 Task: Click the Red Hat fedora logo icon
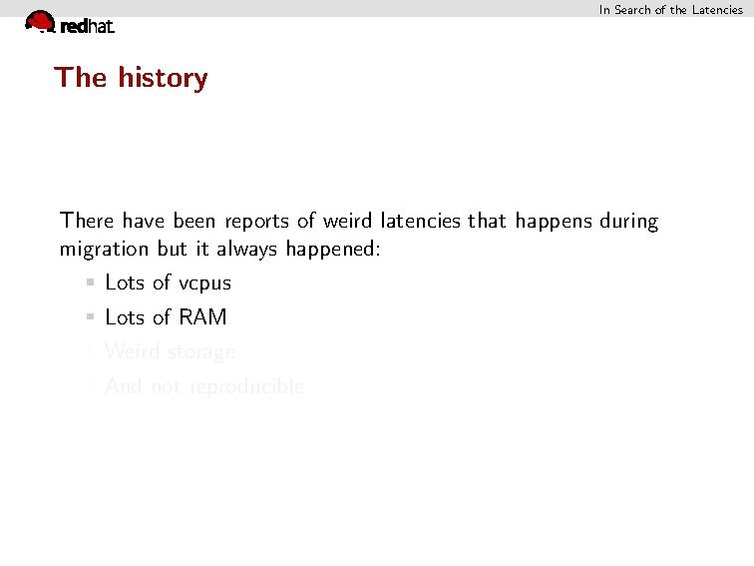(39, 21)
